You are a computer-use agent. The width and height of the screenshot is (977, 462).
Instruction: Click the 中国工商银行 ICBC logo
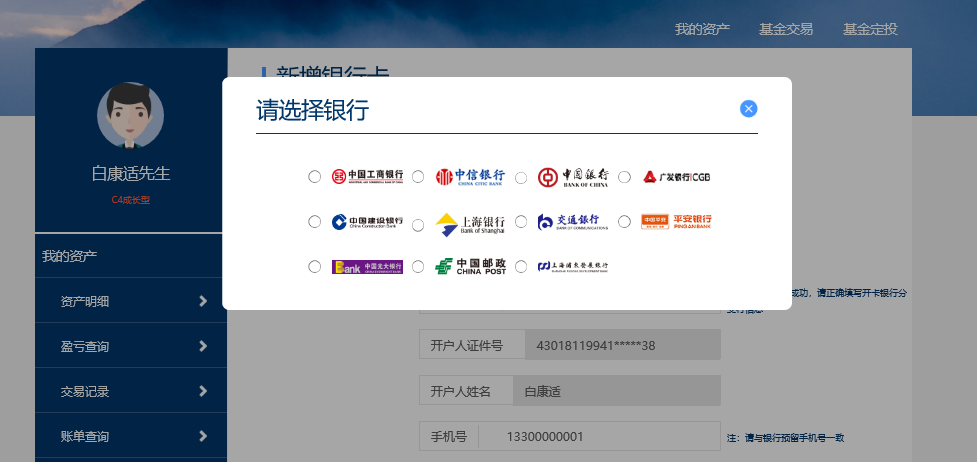point(368,176)
